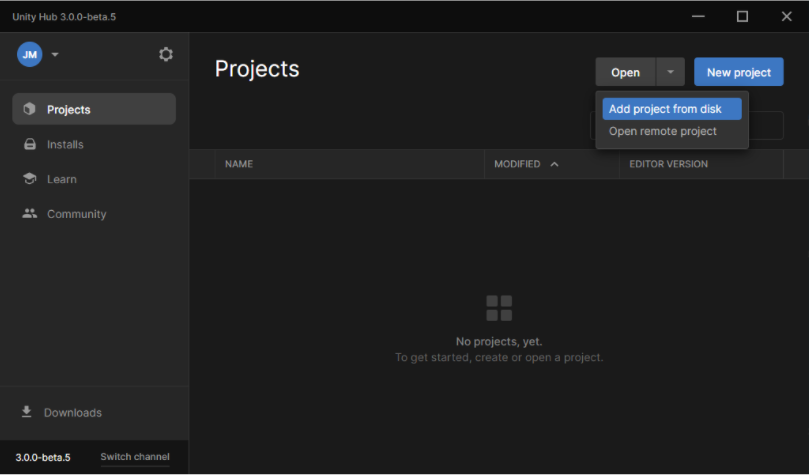Click the EDITOR VERSION column header

pos(668,164)
